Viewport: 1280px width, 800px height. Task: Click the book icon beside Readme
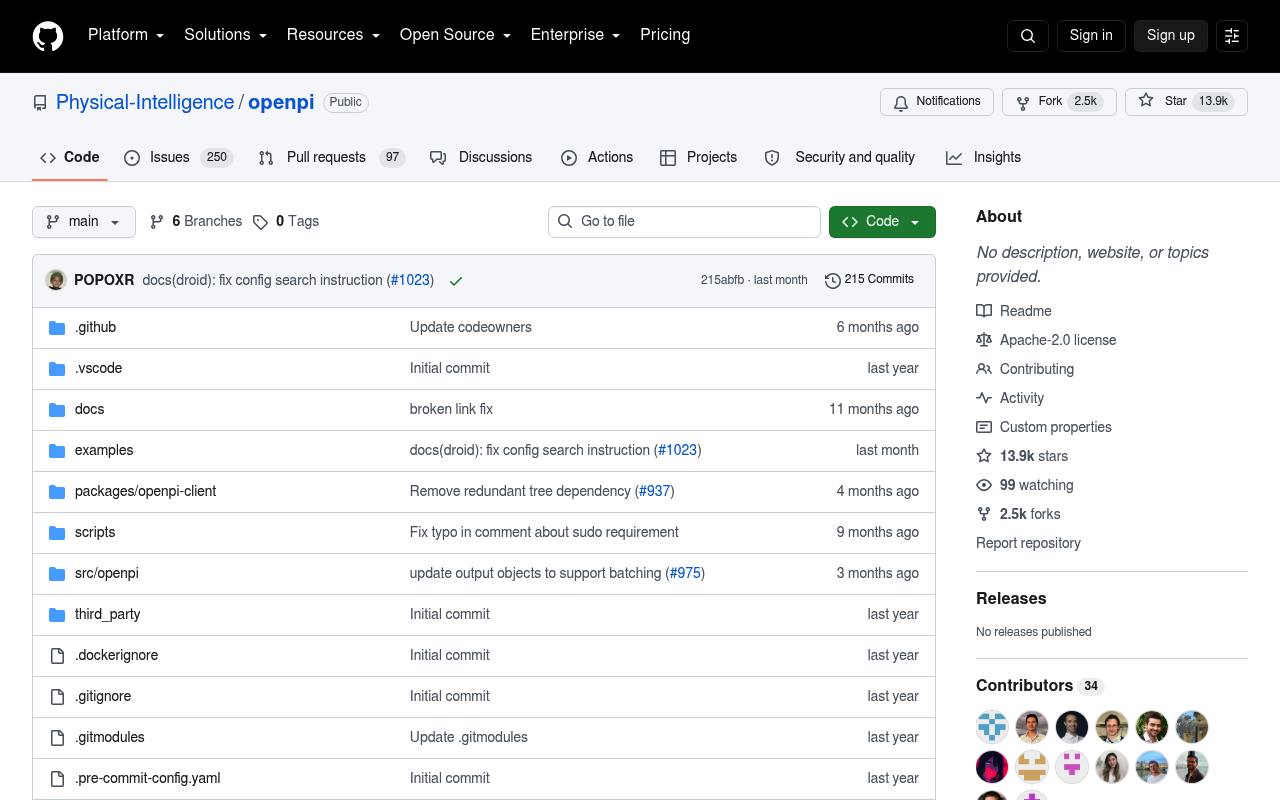point(984,311)
